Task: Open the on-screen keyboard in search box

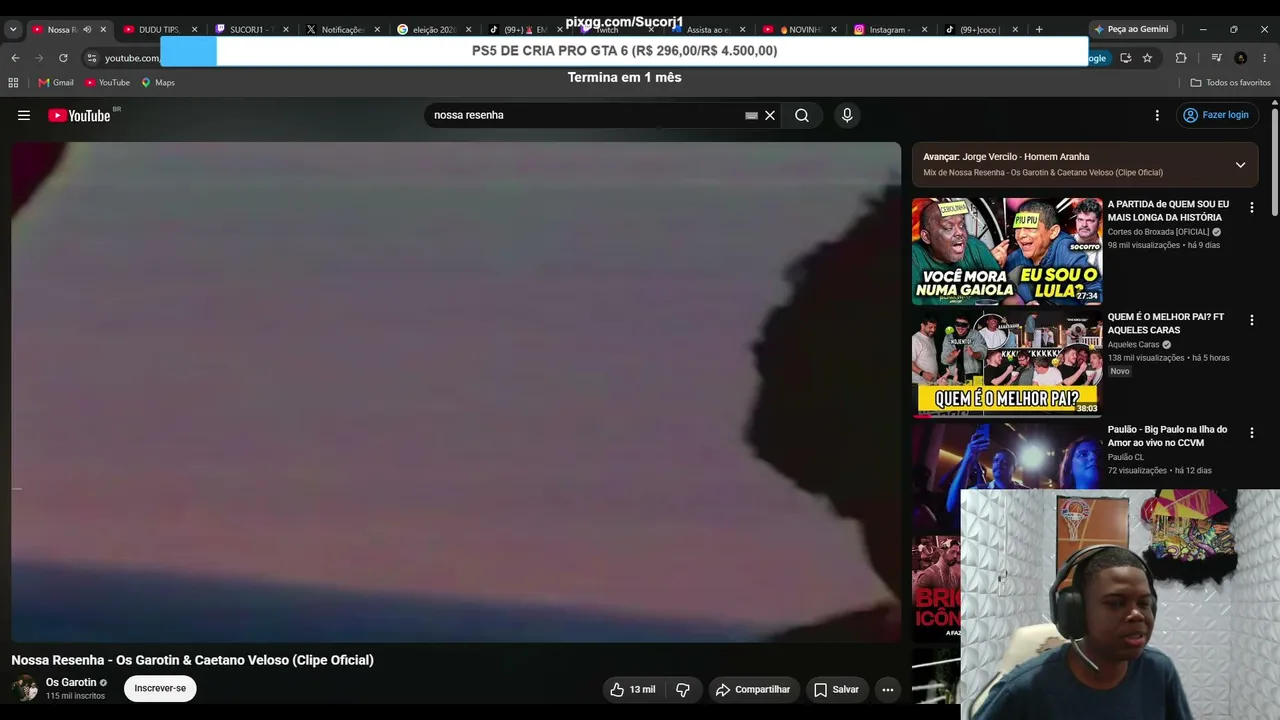Action: (751, 115)
